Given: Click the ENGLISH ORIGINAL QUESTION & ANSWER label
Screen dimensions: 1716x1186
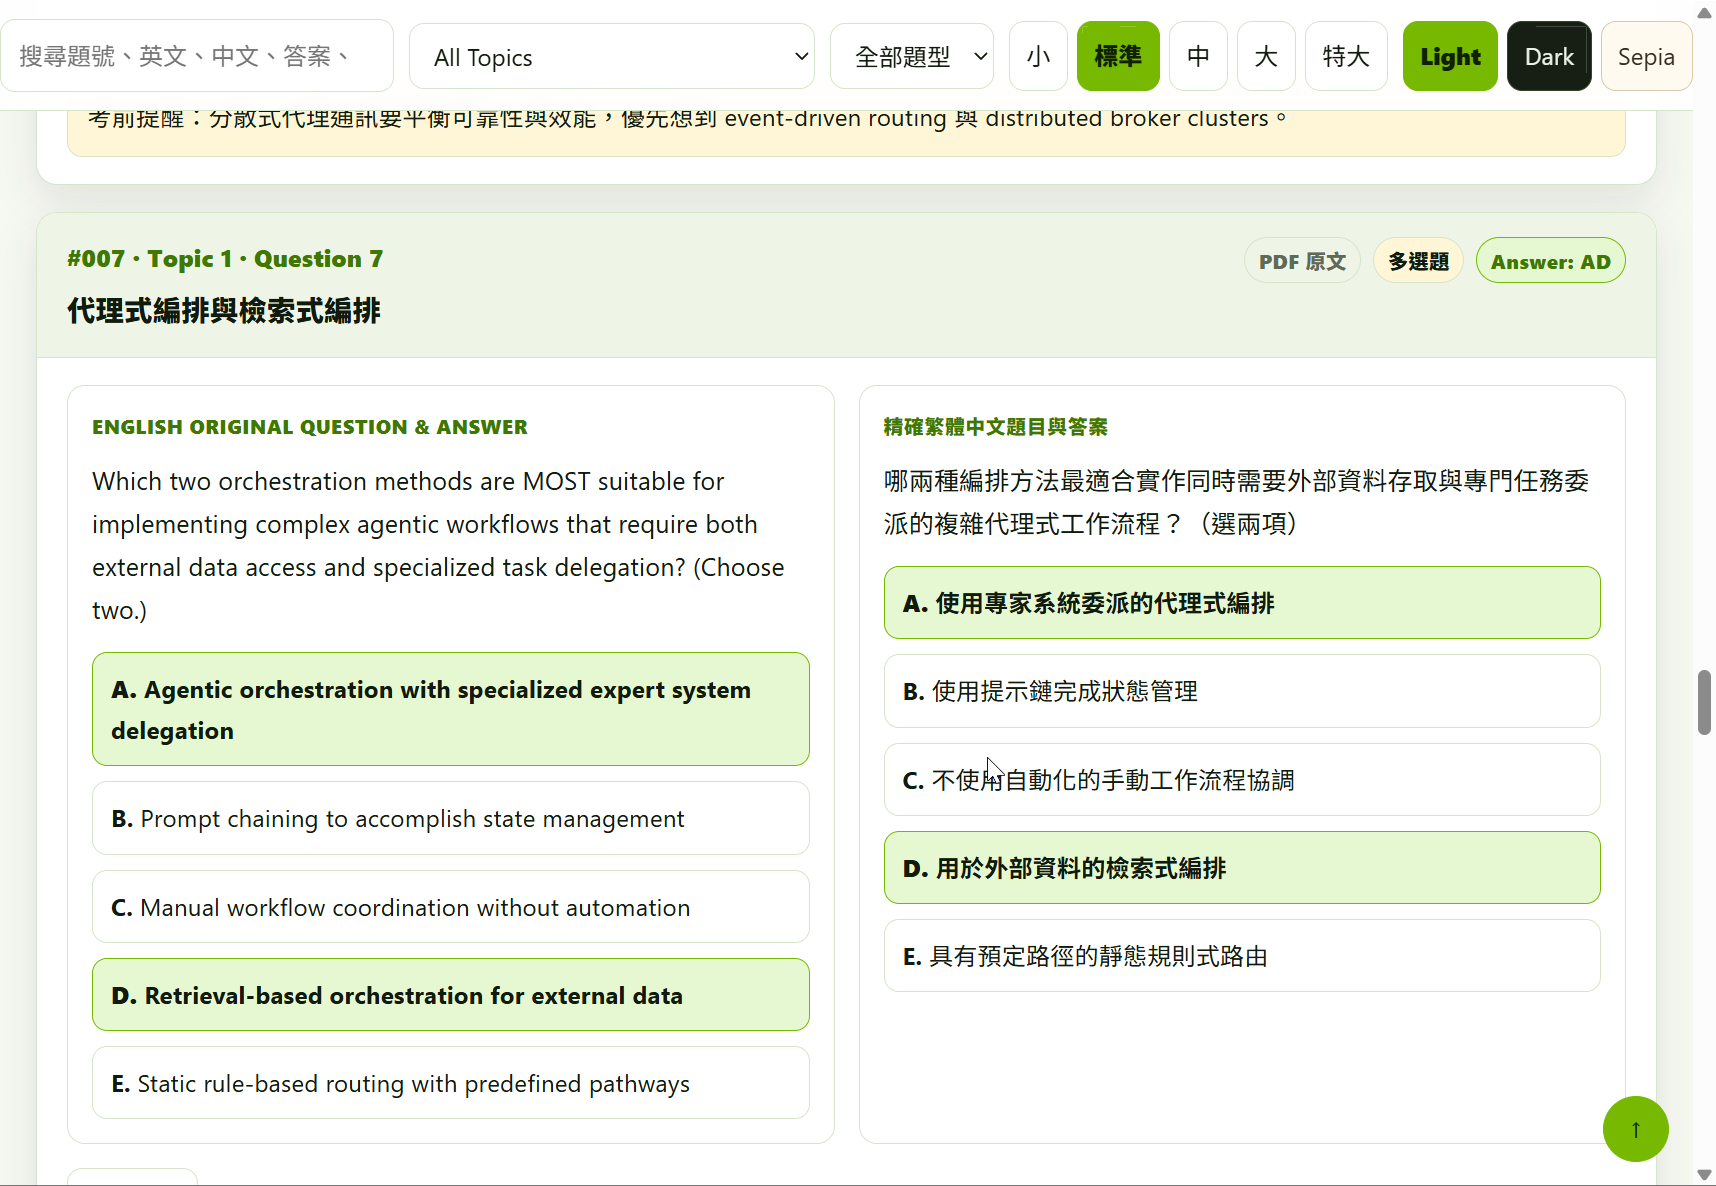Looking at the screenshot, I should 310,427.
